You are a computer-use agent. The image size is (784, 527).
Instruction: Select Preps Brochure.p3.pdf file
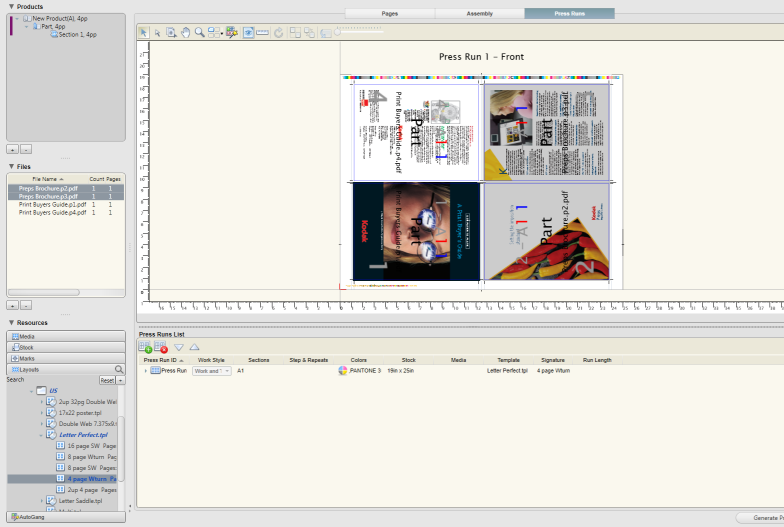coord(66,196)
